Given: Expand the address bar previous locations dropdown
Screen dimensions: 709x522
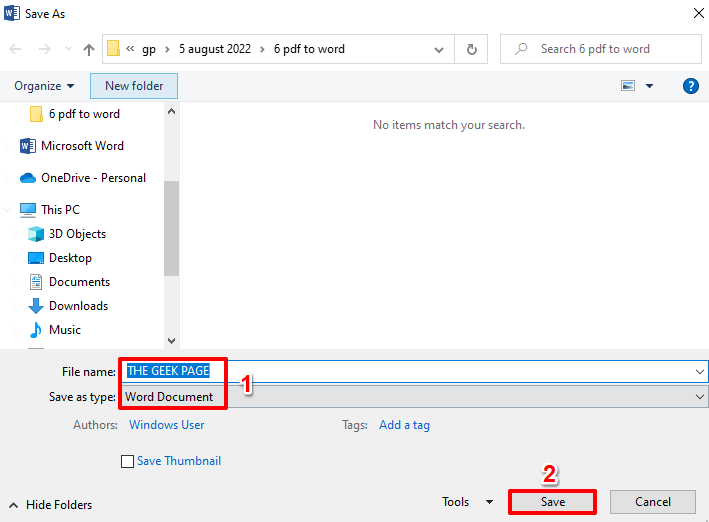Looking at the screenshot, I should click(x=440, y=49).
